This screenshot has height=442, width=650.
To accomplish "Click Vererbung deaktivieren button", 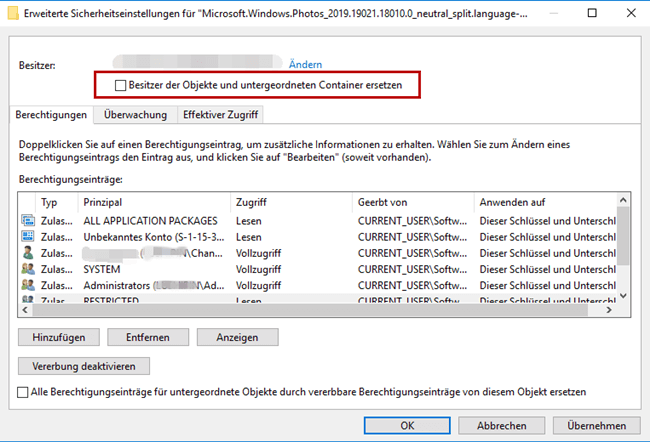I will (84, 366).
